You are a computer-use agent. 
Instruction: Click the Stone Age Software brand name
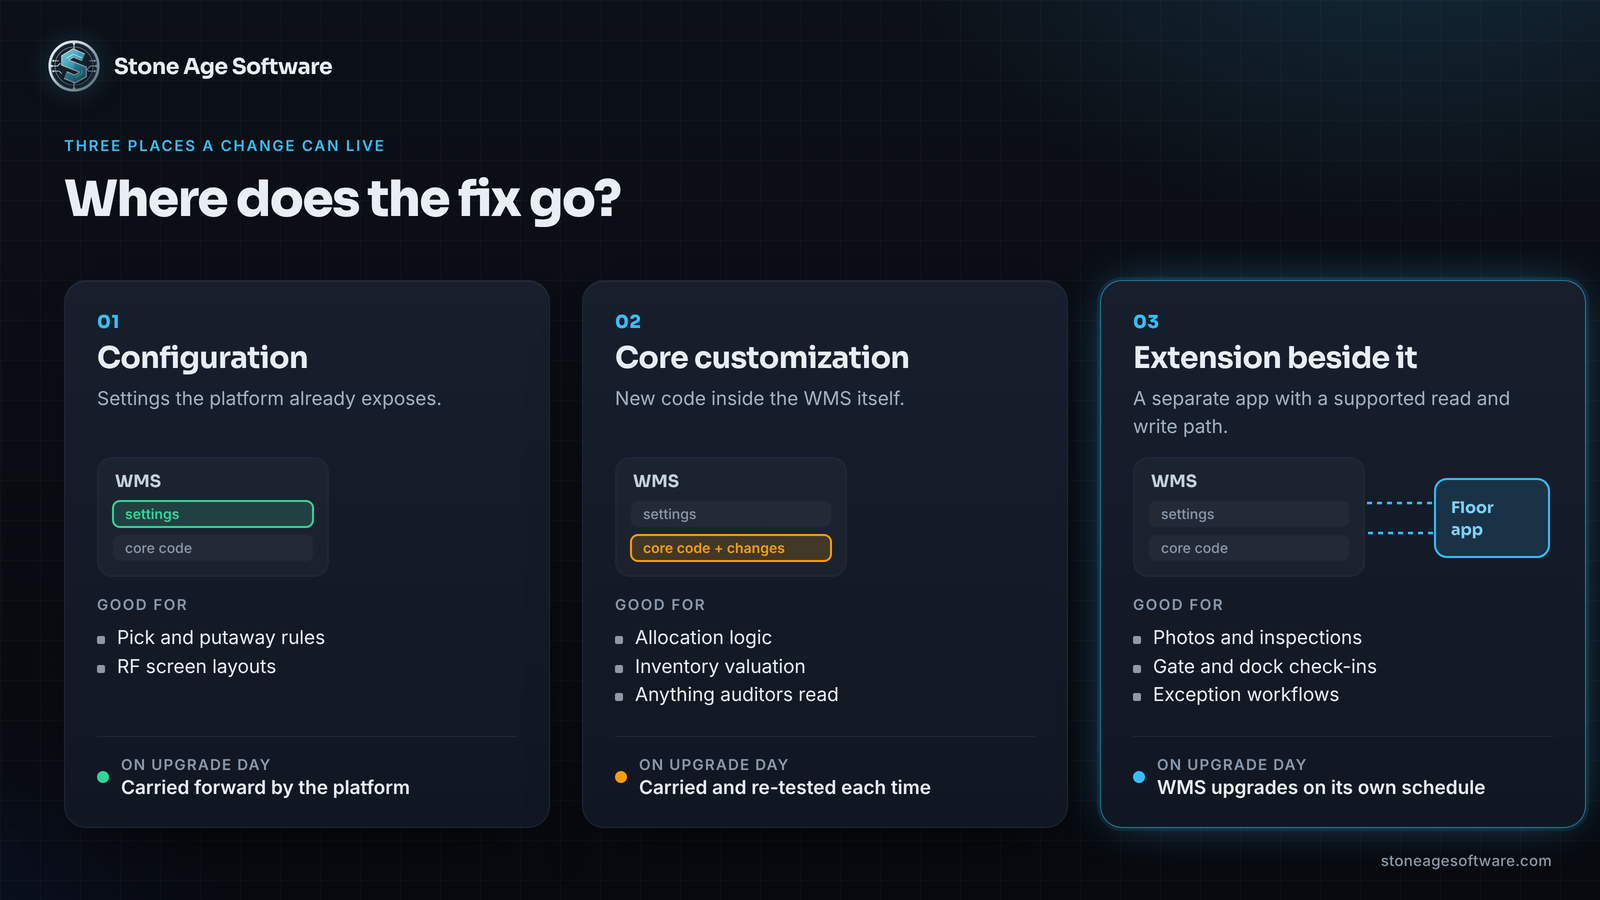pos(223,66)
